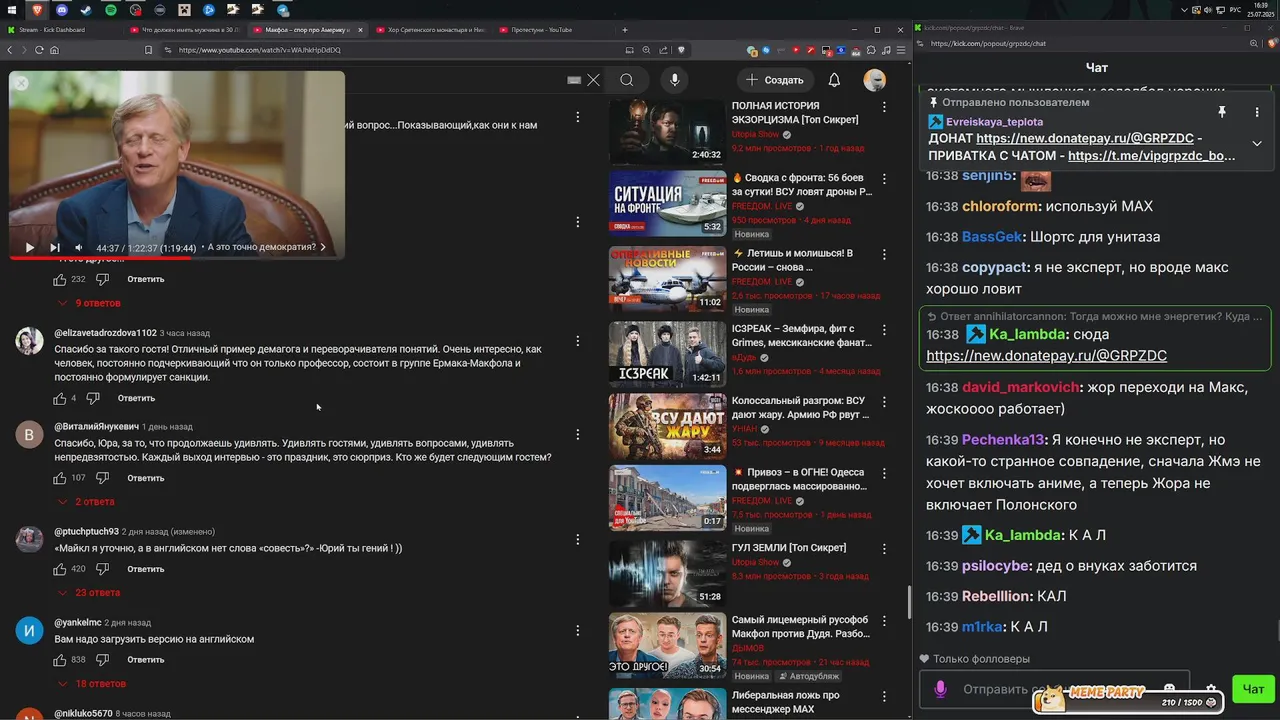Viewport: 1280px width, 720px height.
Task: Go to browser home page icon
Action: pos(54,50)
